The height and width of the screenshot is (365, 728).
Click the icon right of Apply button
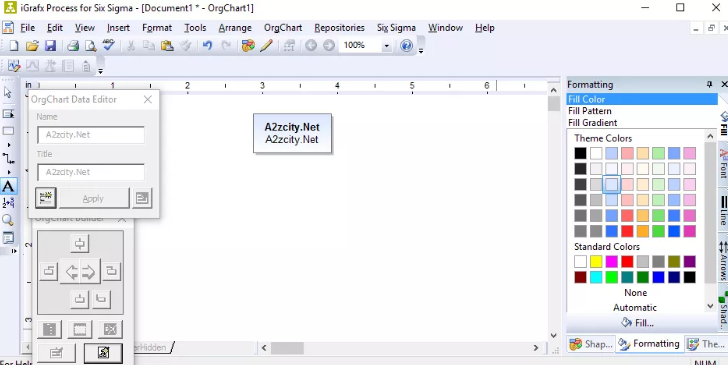pos(142,198)
